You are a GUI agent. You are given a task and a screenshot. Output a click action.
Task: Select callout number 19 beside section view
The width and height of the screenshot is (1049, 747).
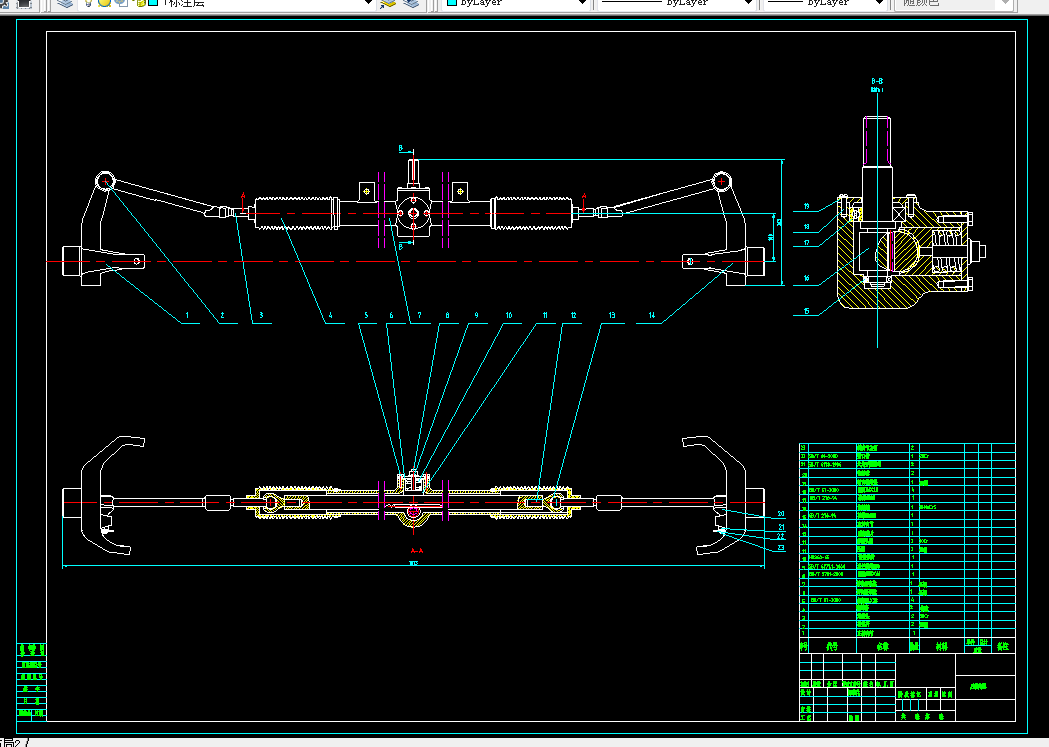(x=807, y=207)
